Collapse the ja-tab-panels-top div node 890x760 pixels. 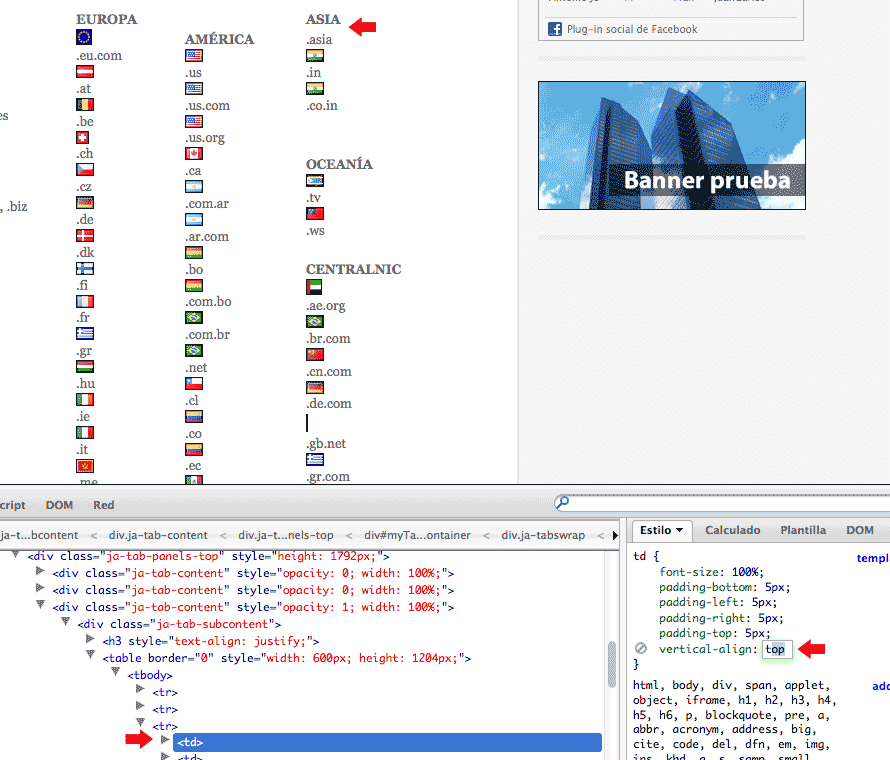[16, 555]
